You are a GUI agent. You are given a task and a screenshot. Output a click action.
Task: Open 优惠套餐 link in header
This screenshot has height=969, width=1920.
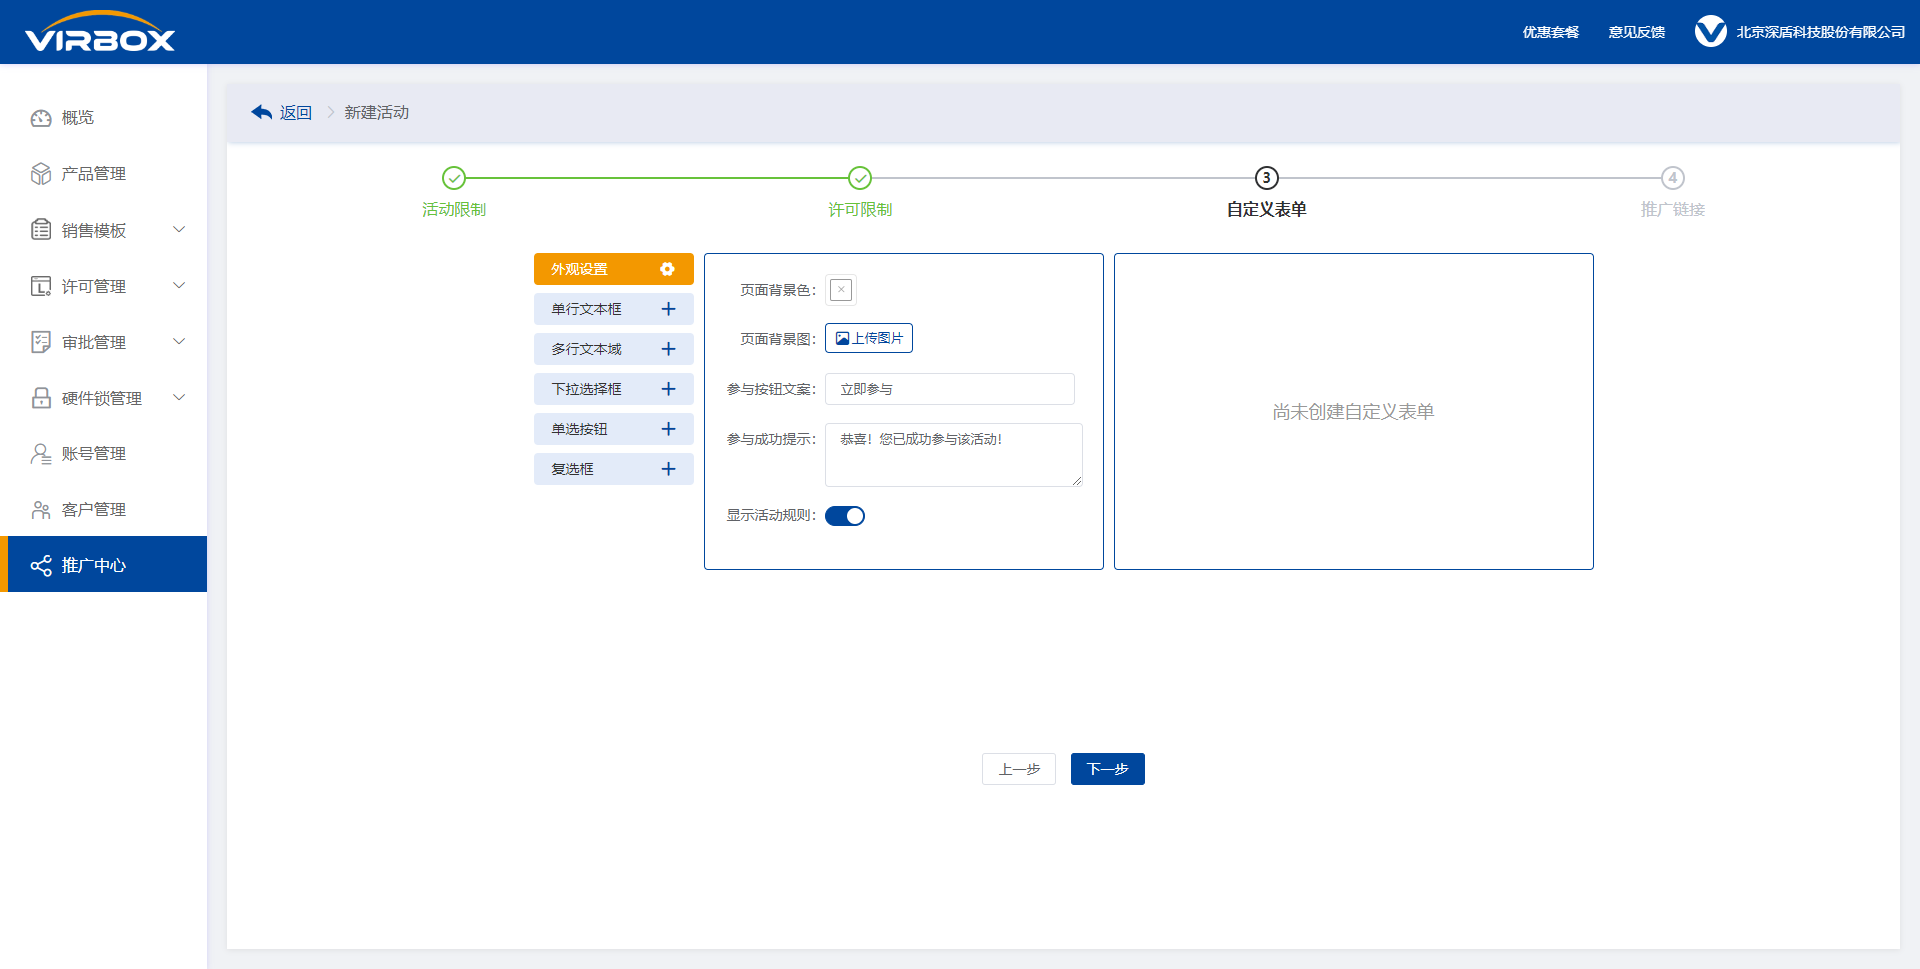(1551, 32)
